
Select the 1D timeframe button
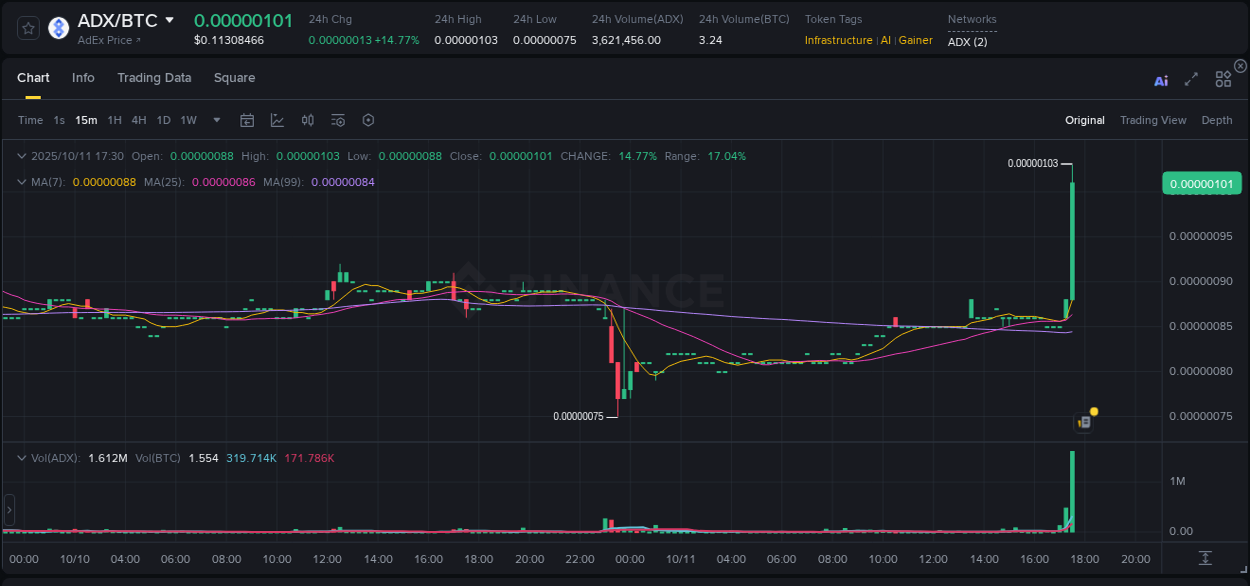click(x=163, y=120)
